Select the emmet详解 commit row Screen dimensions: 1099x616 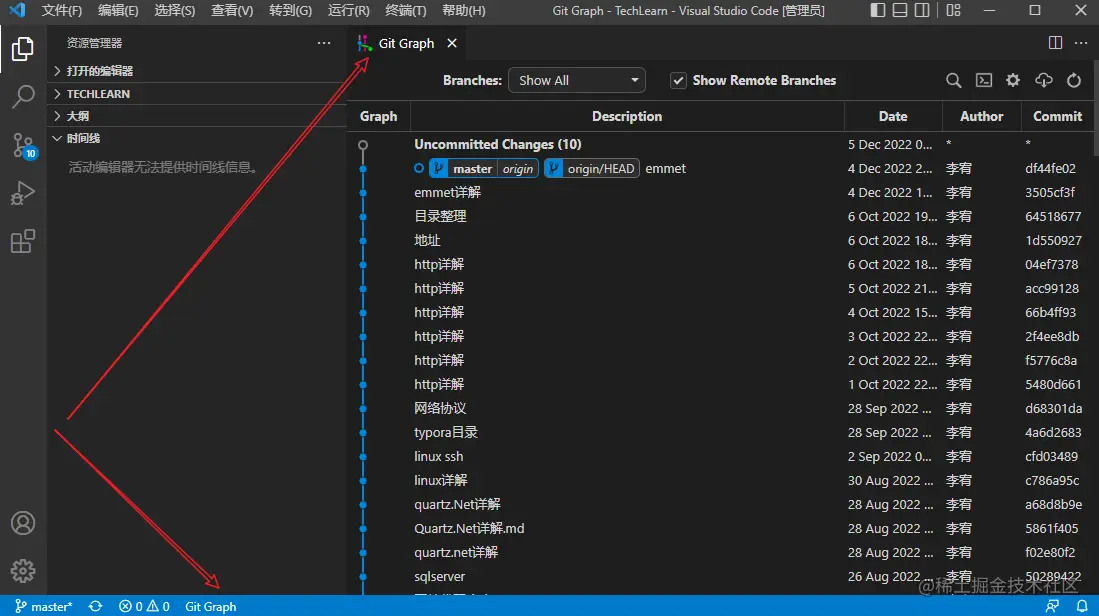pyautogui.click(x=722, y=192)
